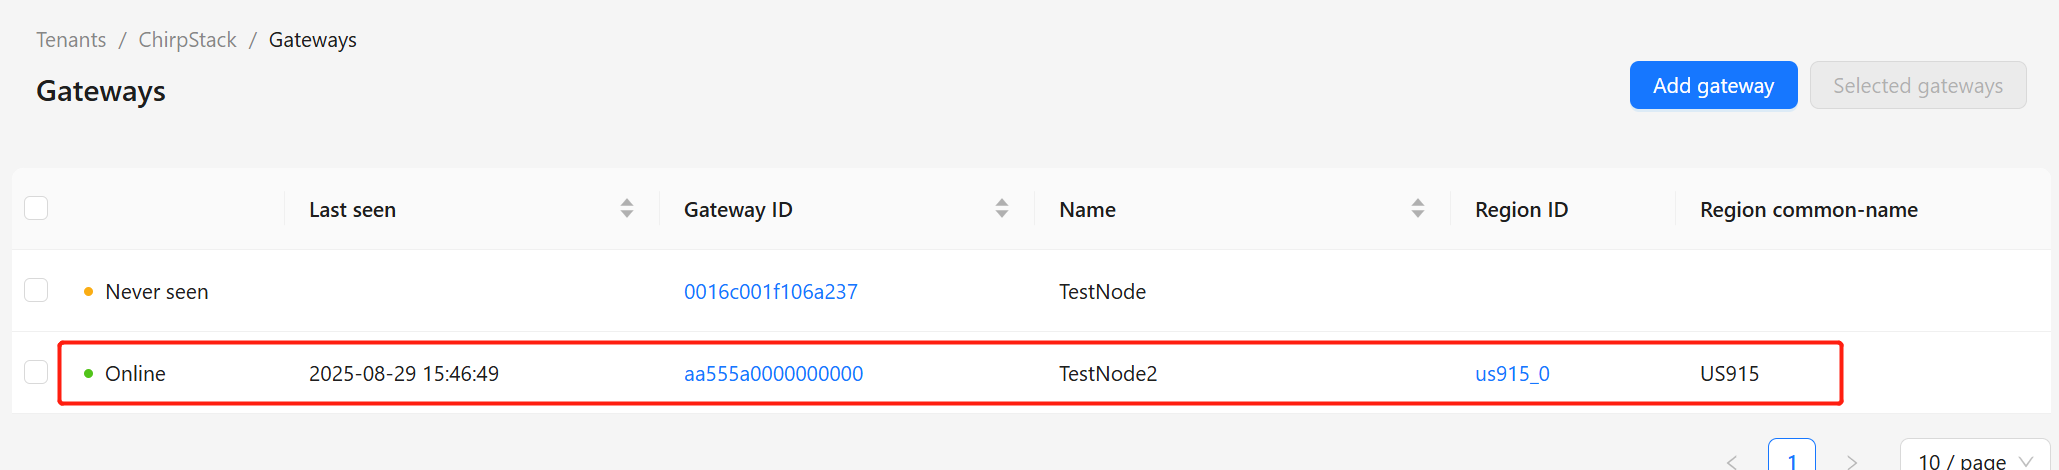Click the Add gateway button
The image size is (2059, 470).
1713,85
